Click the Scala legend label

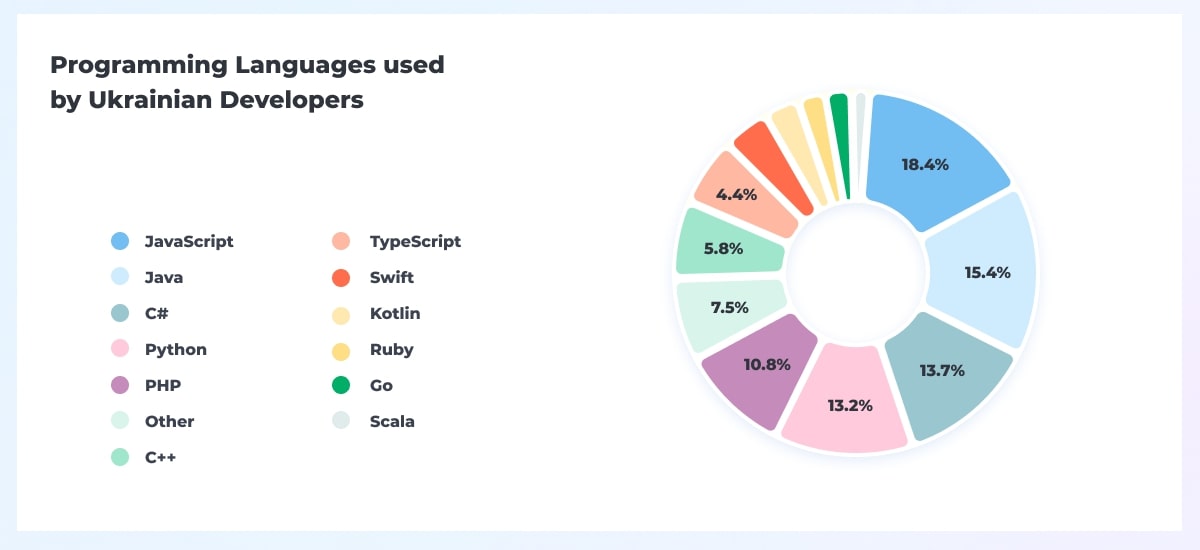392,421
